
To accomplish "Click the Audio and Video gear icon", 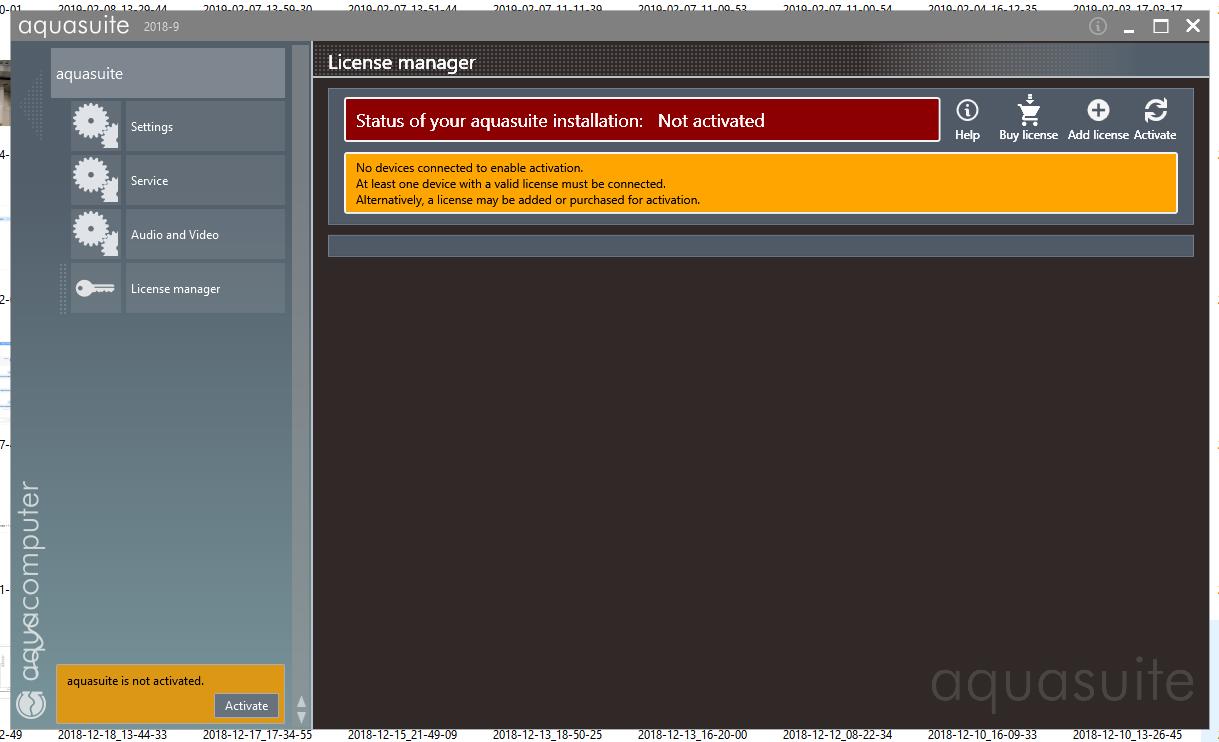I will point(96,234).
